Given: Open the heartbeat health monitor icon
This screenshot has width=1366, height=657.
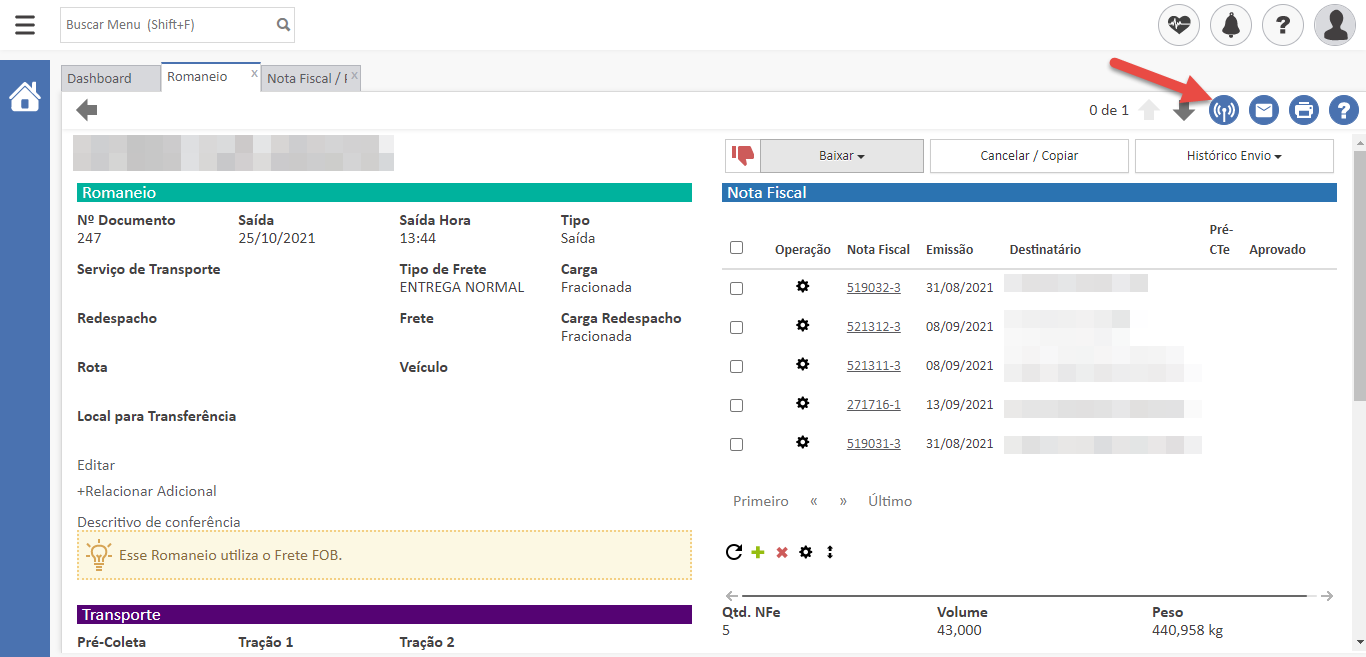Looking at the screenshot, I should [1179, 25].
